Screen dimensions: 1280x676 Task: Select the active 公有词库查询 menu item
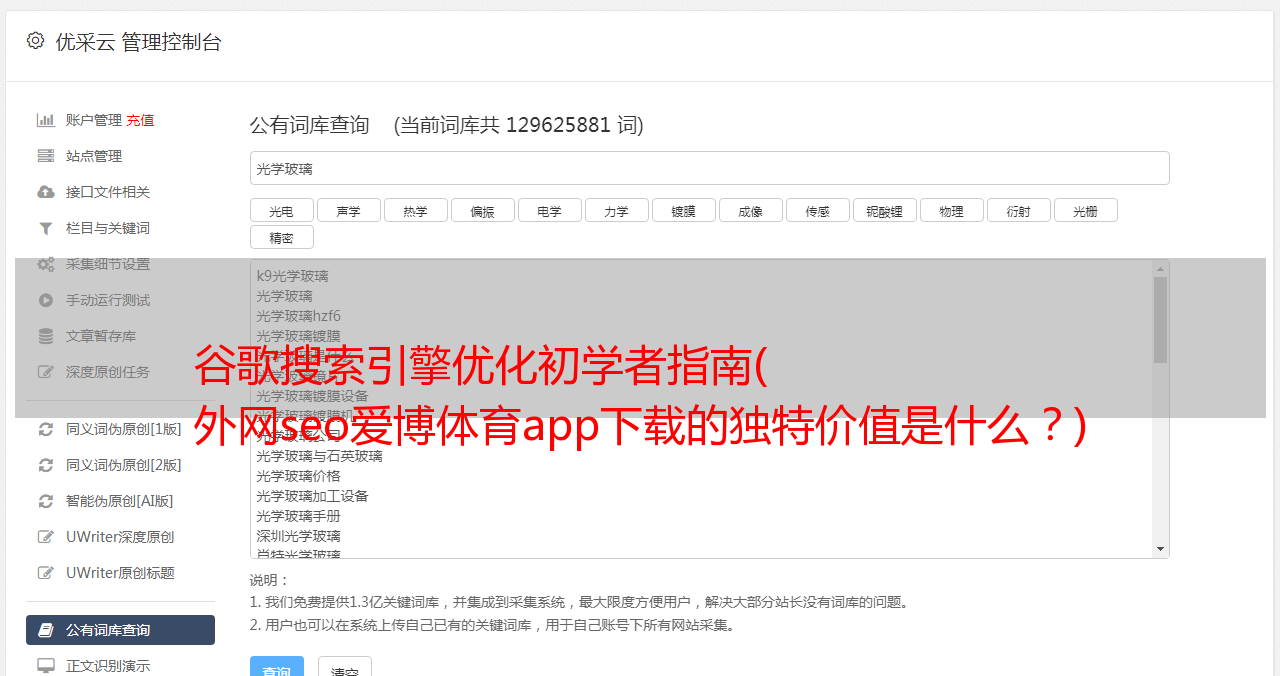(120, 630)
